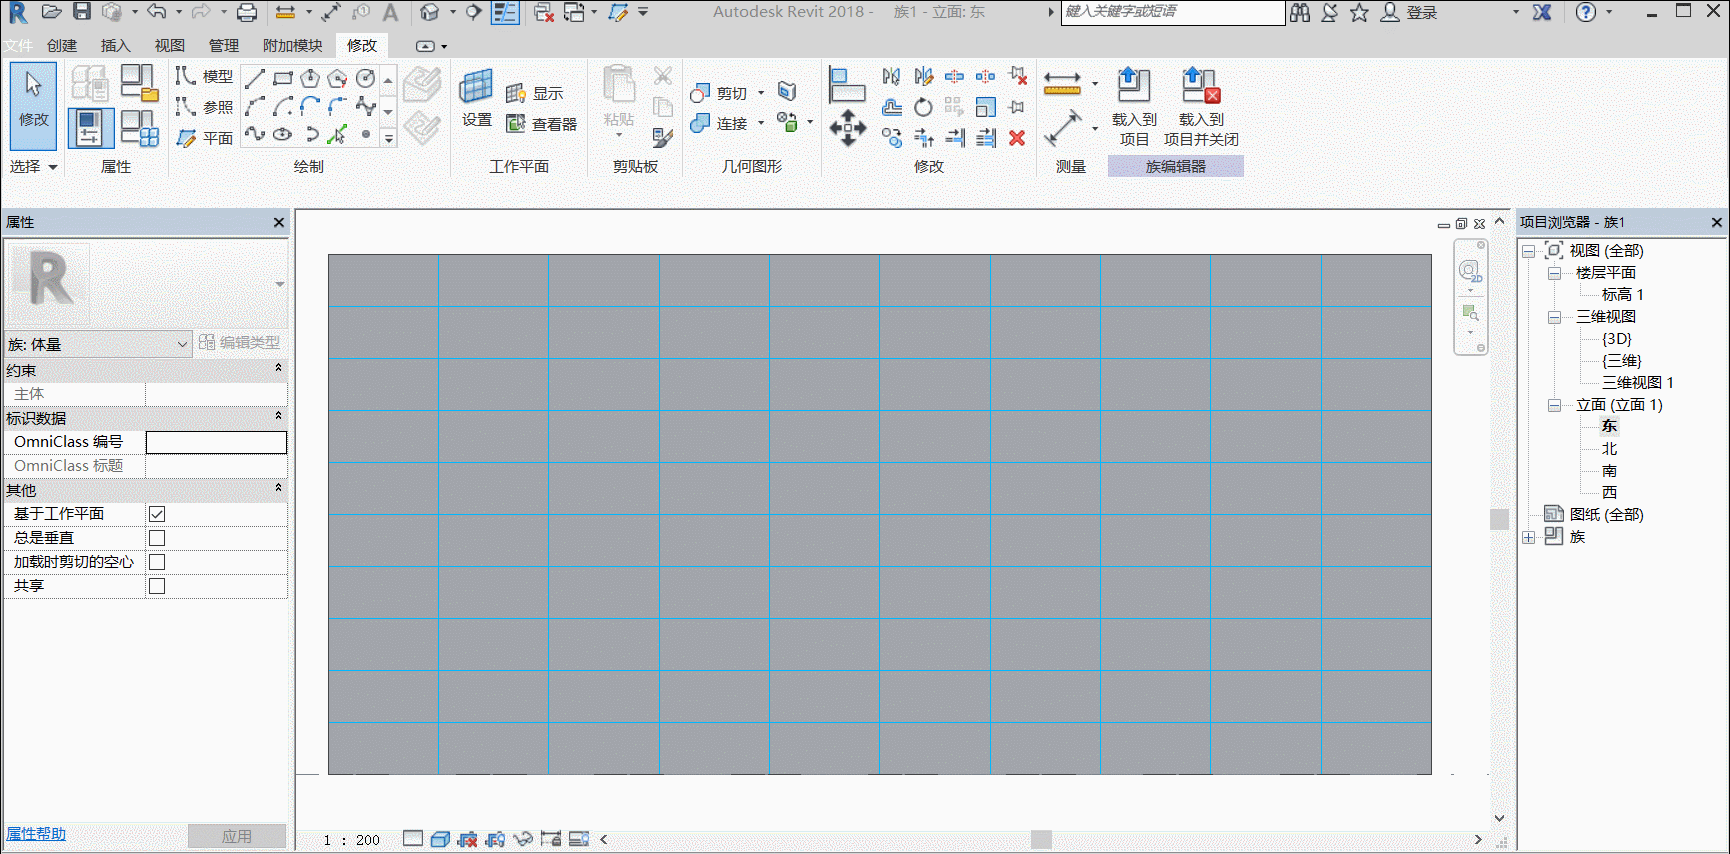Viewport: 1730px width, 854px height.
Task: Choose the Join geometry (连接) tool
Action: click(719, 123)
